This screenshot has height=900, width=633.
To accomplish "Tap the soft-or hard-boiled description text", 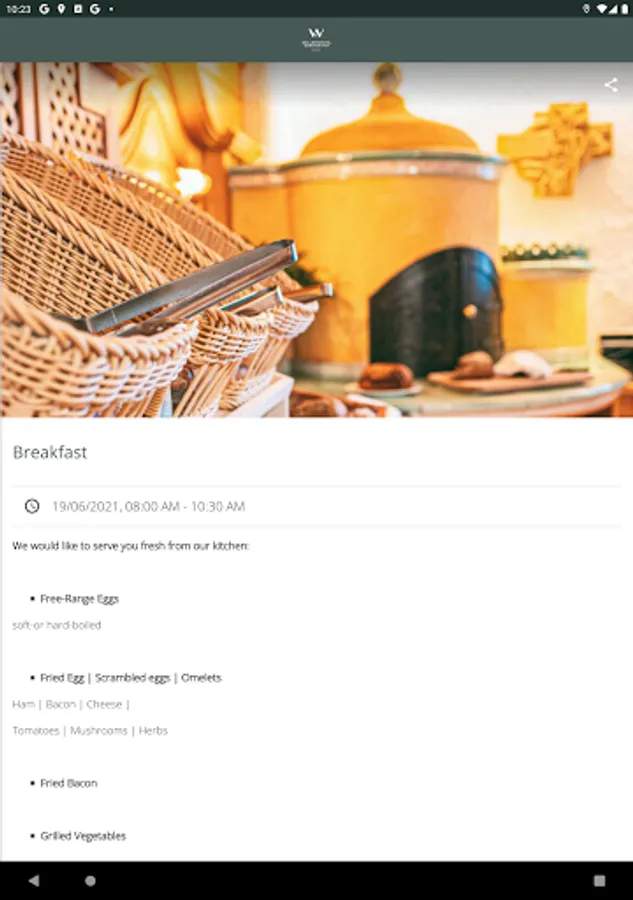I will click(56, 625).
